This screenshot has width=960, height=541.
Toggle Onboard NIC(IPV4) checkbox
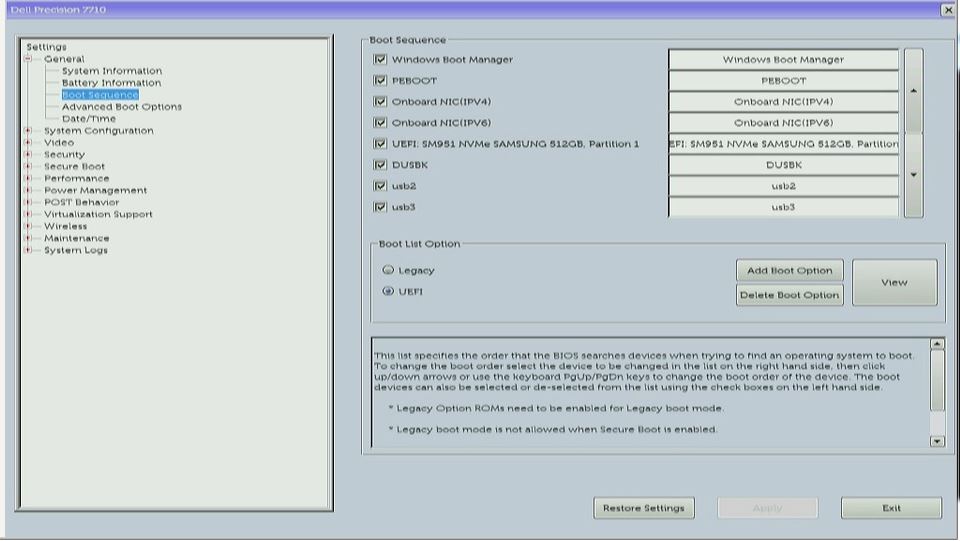point(380,102)
